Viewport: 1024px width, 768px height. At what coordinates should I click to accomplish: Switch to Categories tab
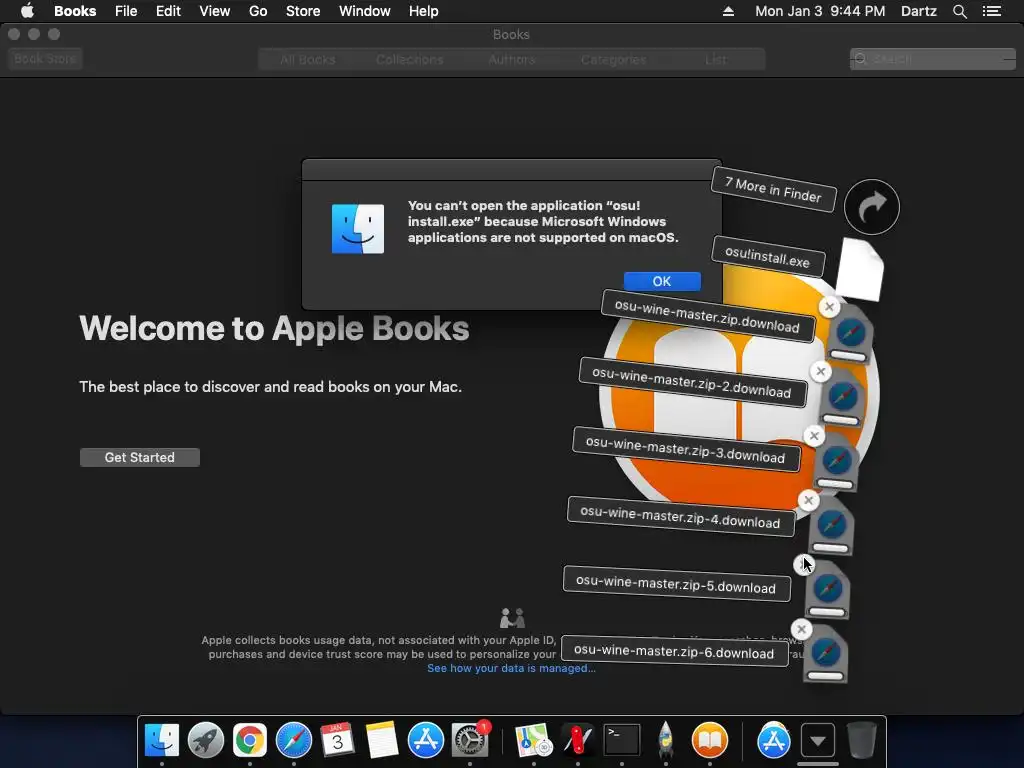(x=613, y=59)
